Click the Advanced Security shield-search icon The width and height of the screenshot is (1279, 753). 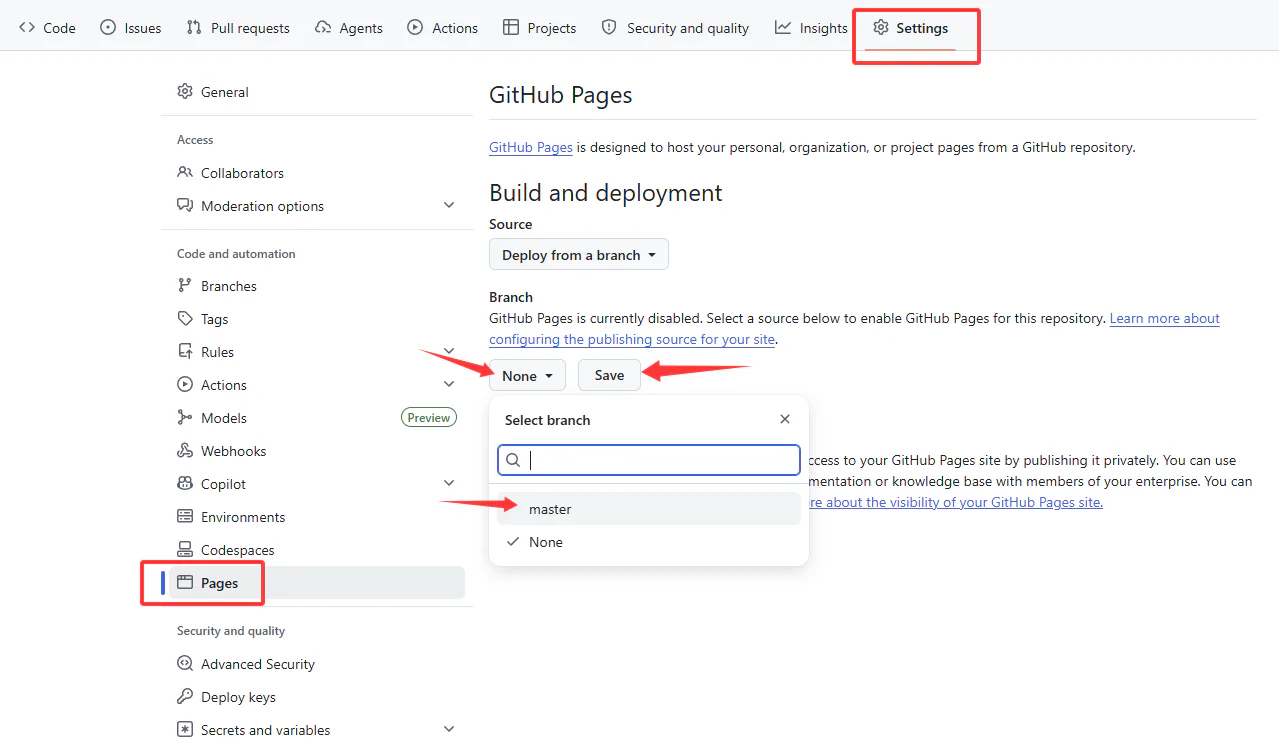point(185,664)
